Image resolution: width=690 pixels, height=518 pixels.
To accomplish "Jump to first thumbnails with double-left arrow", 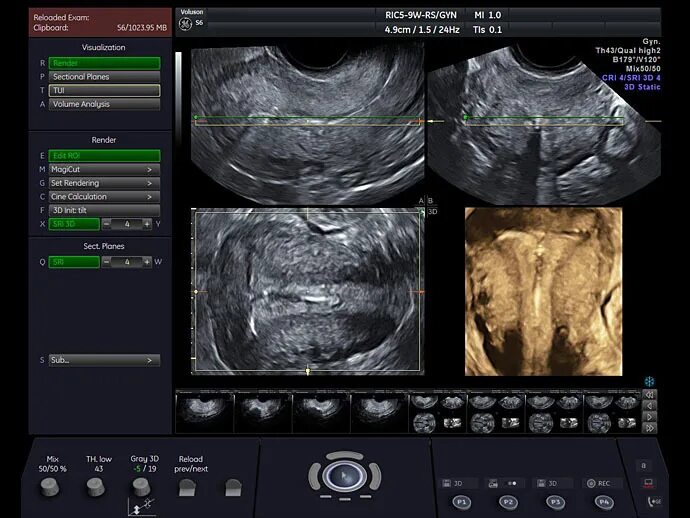I will pos(650,395).
